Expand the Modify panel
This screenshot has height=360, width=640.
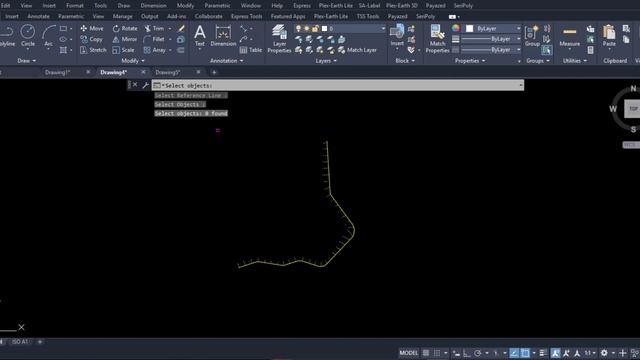[133, 61]
